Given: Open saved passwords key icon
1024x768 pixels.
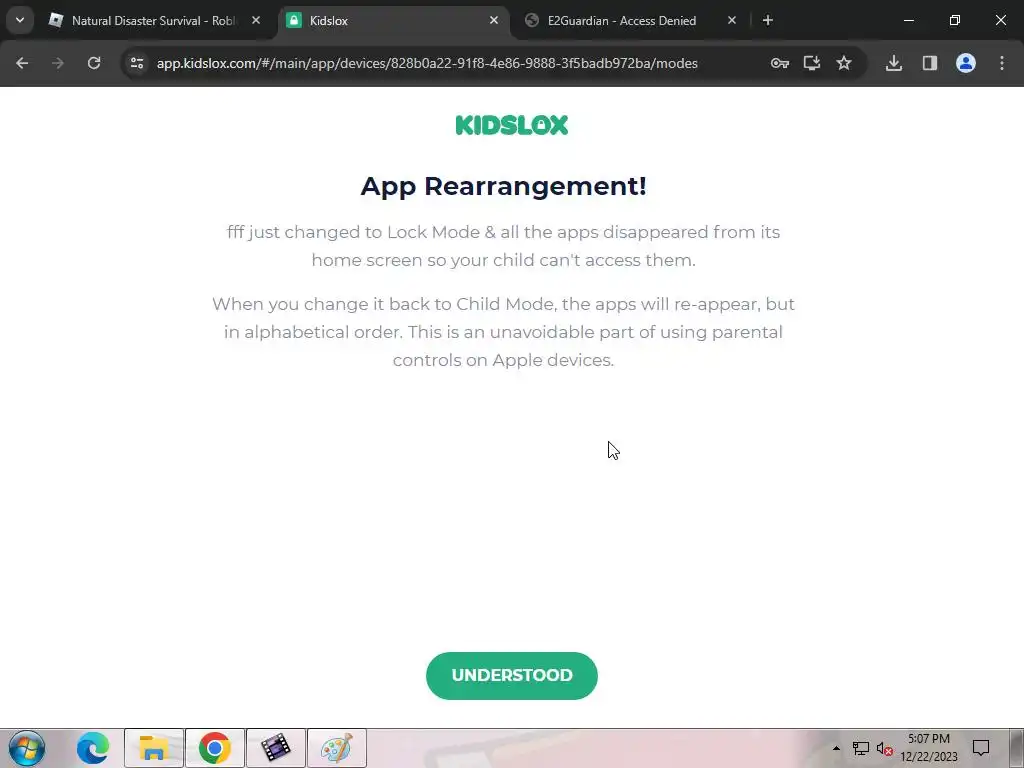Looking at the screenshot, I should [x=780, y=63].
